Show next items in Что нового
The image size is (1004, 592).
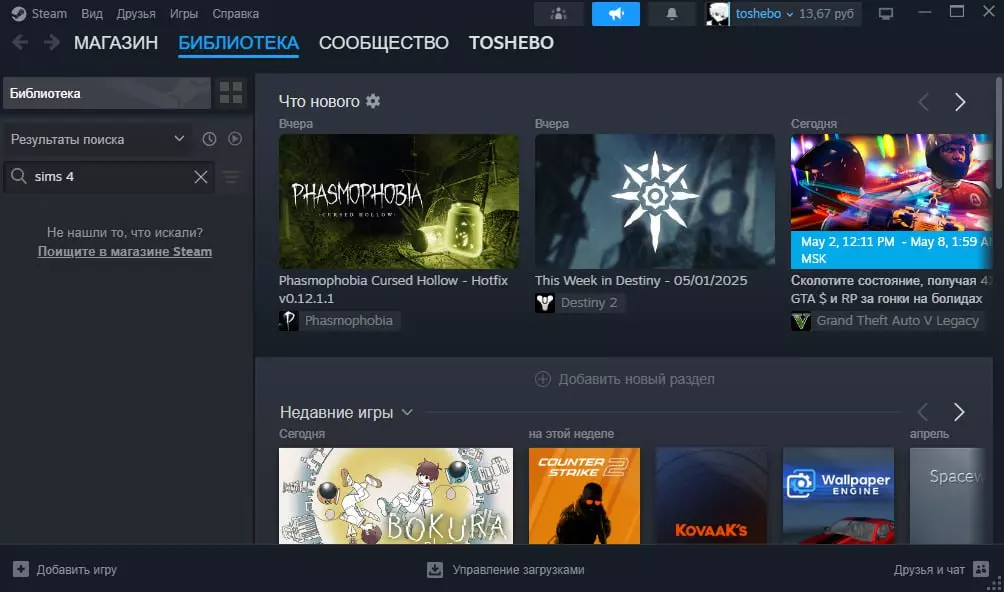click(960, 102)
